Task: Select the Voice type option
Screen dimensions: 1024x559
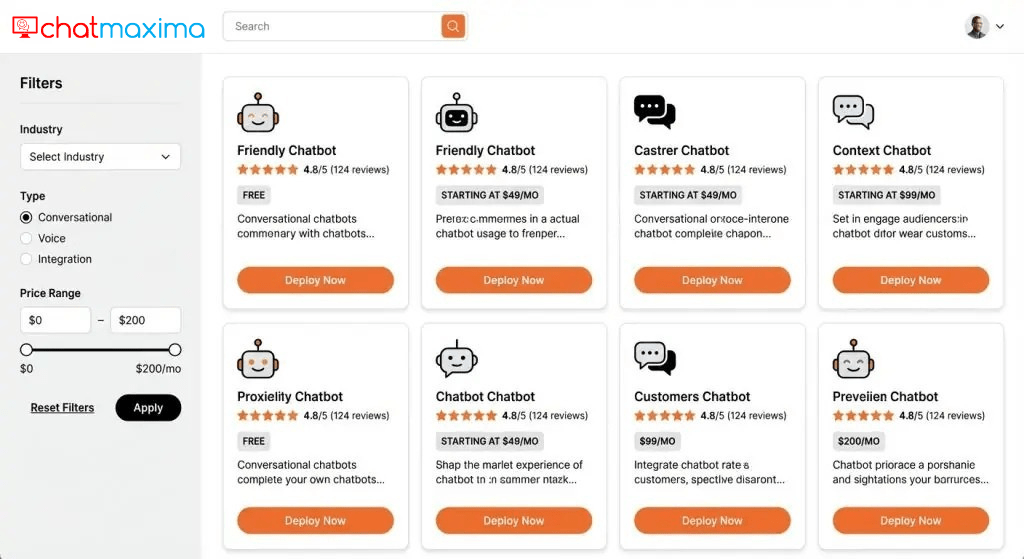Action: click(27, 238)
